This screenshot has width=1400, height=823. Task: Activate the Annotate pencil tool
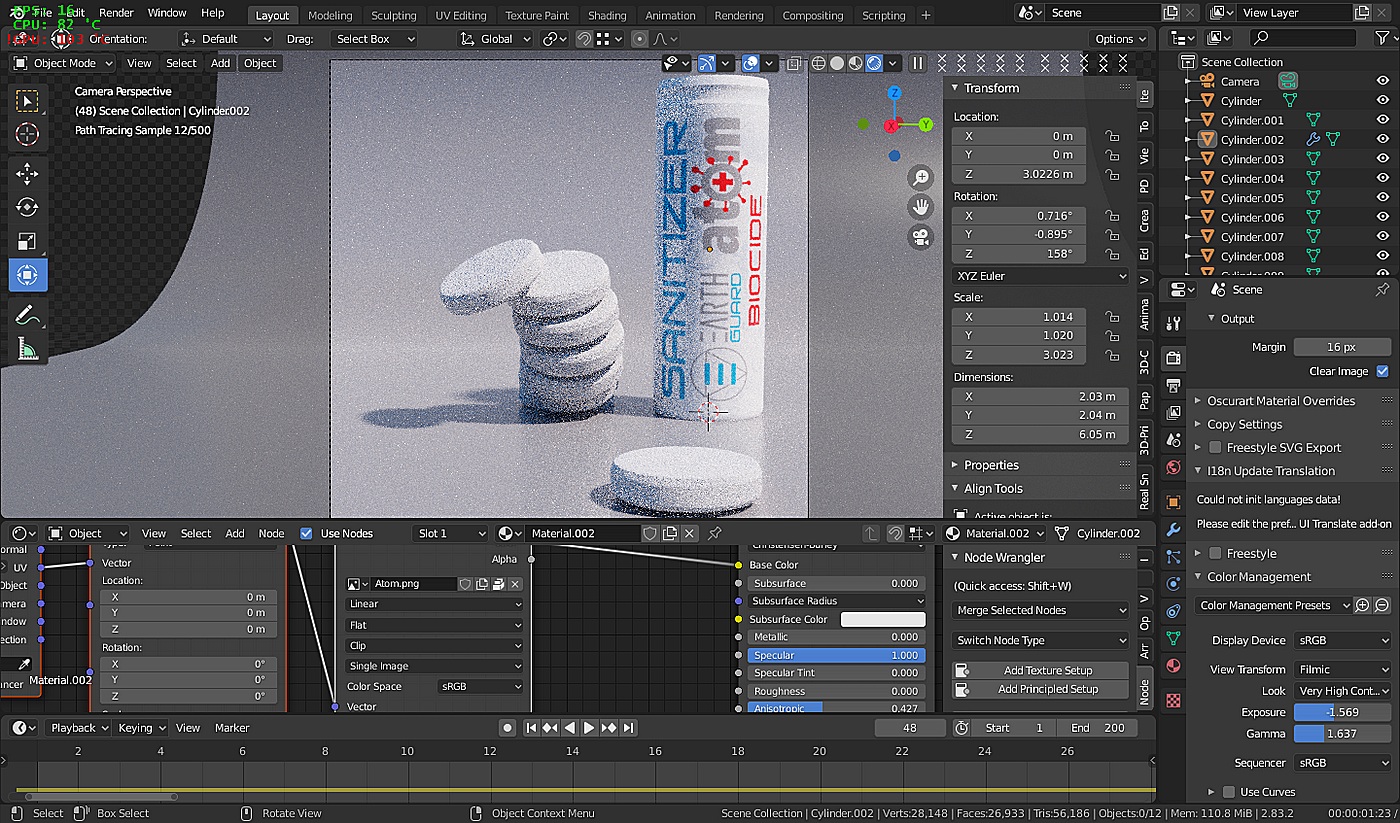(28, 315)
